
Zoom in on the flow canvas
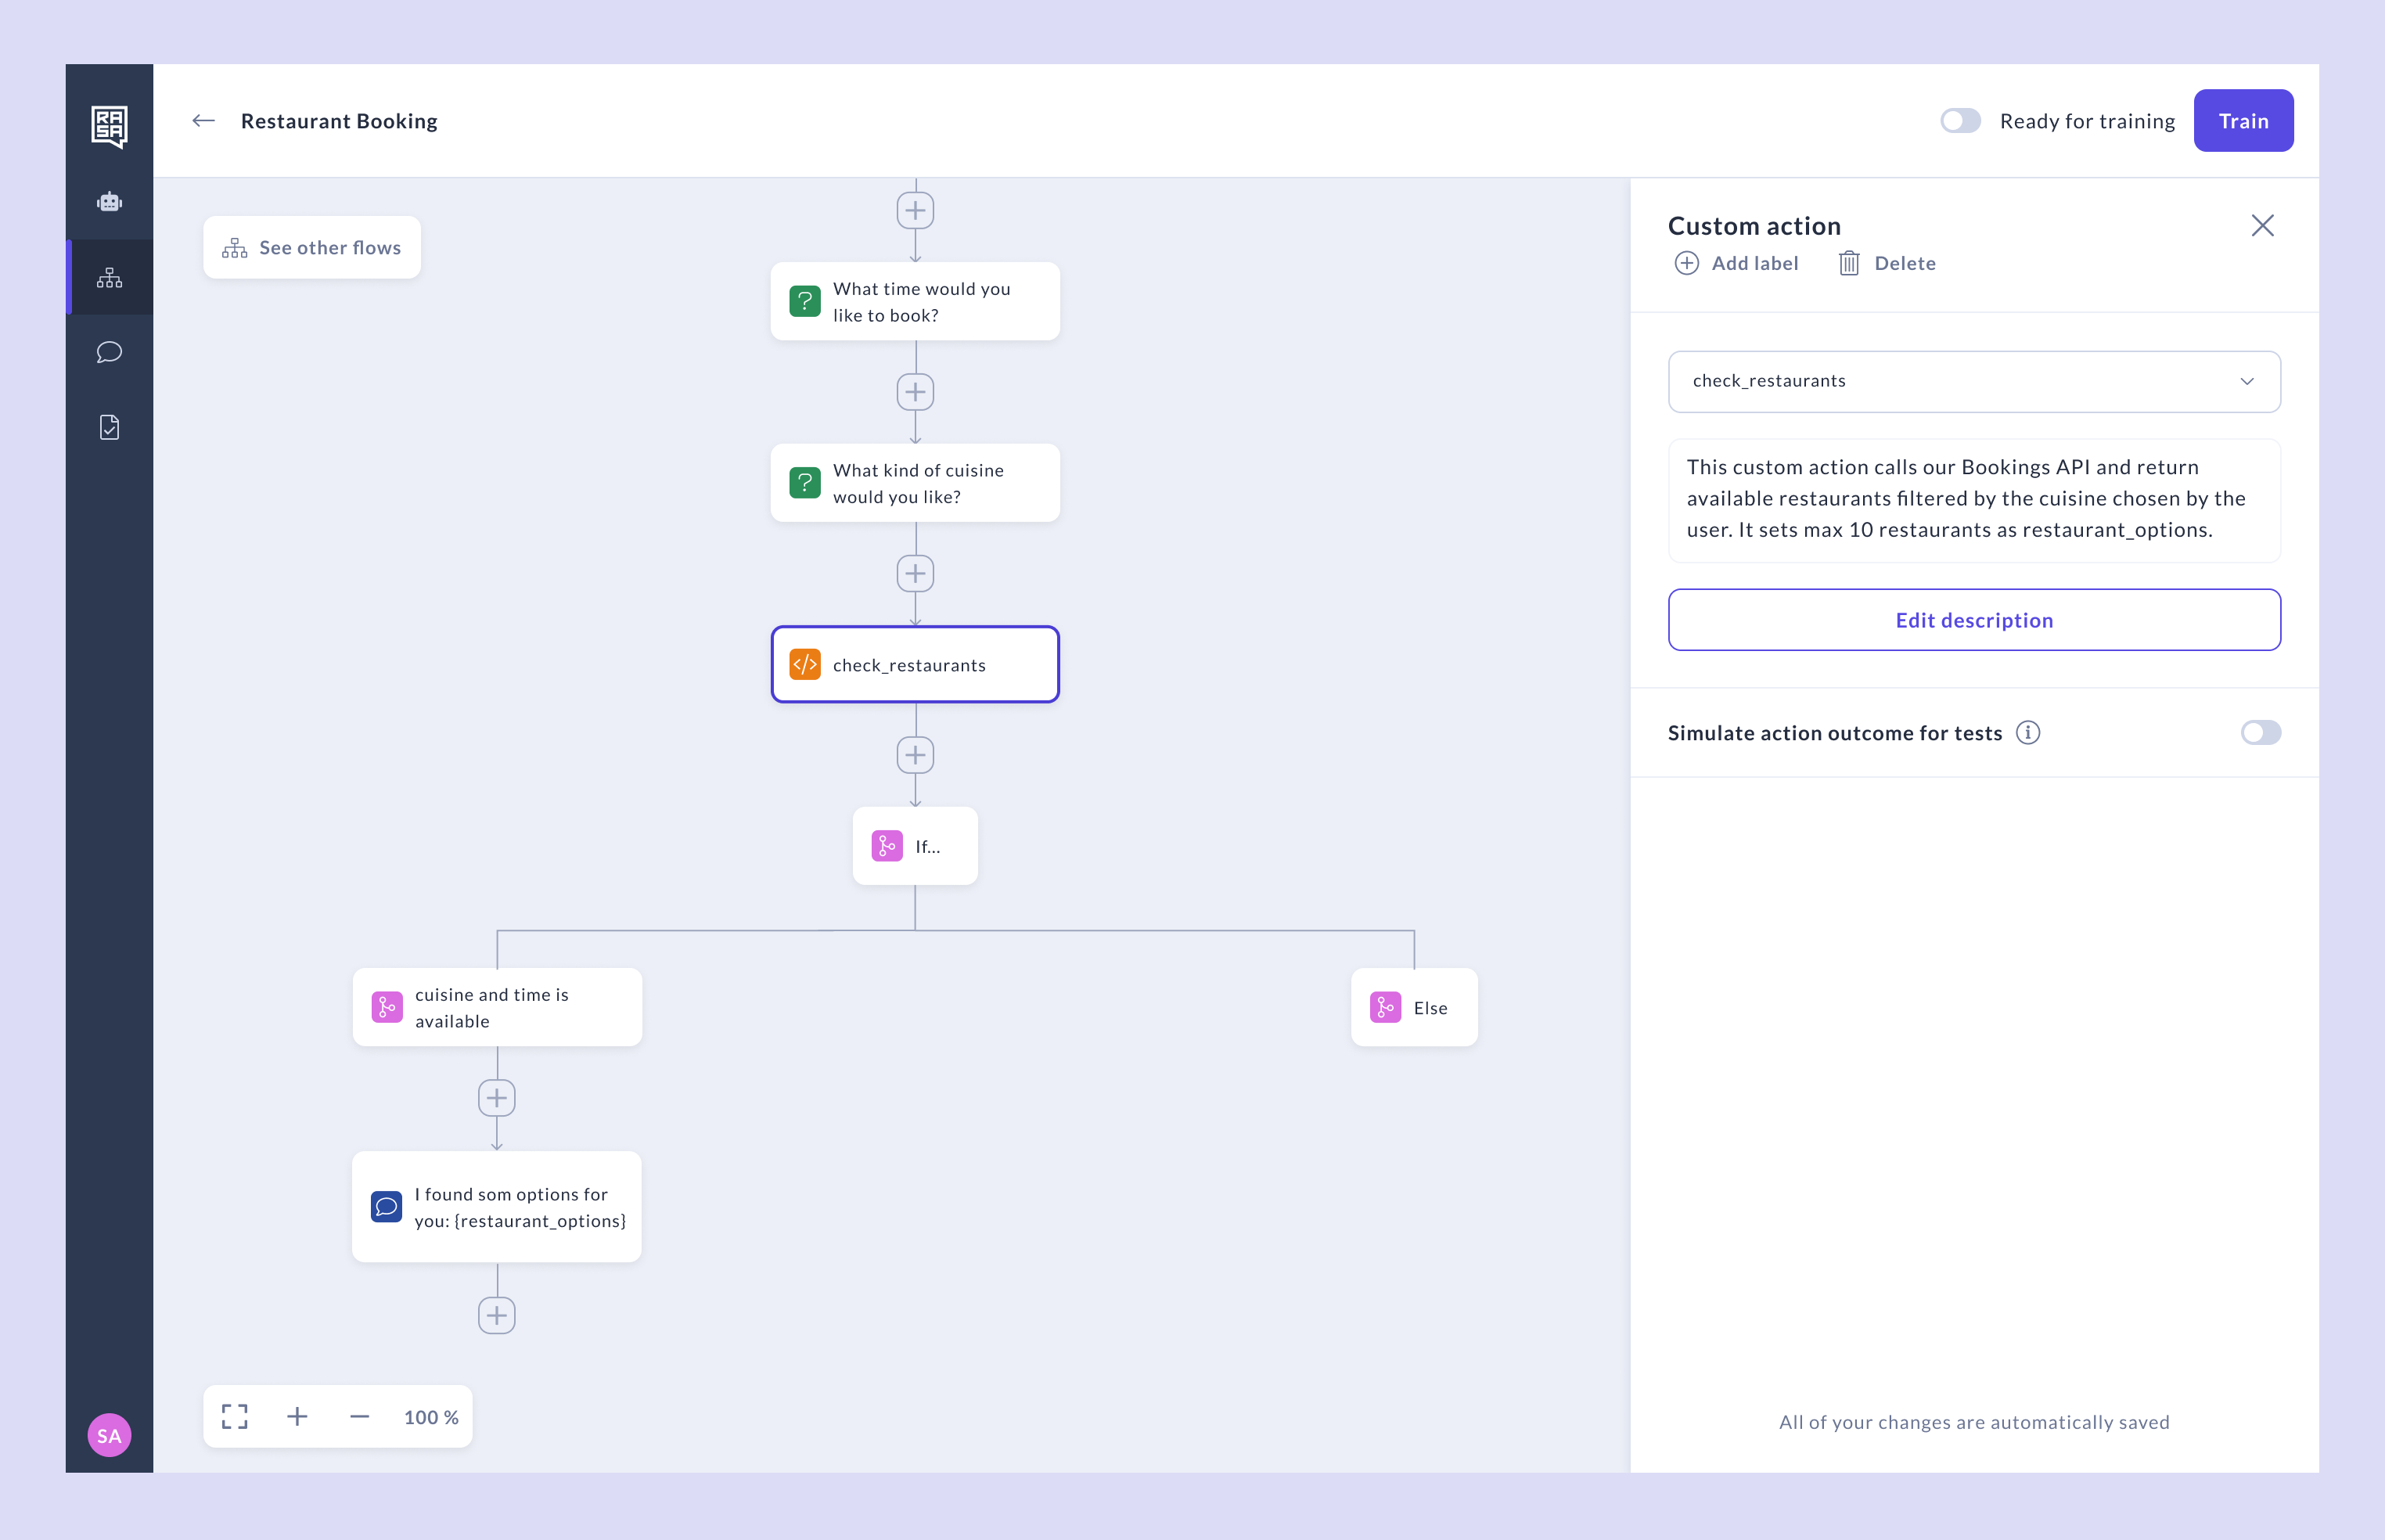(x=297, y=1416)
